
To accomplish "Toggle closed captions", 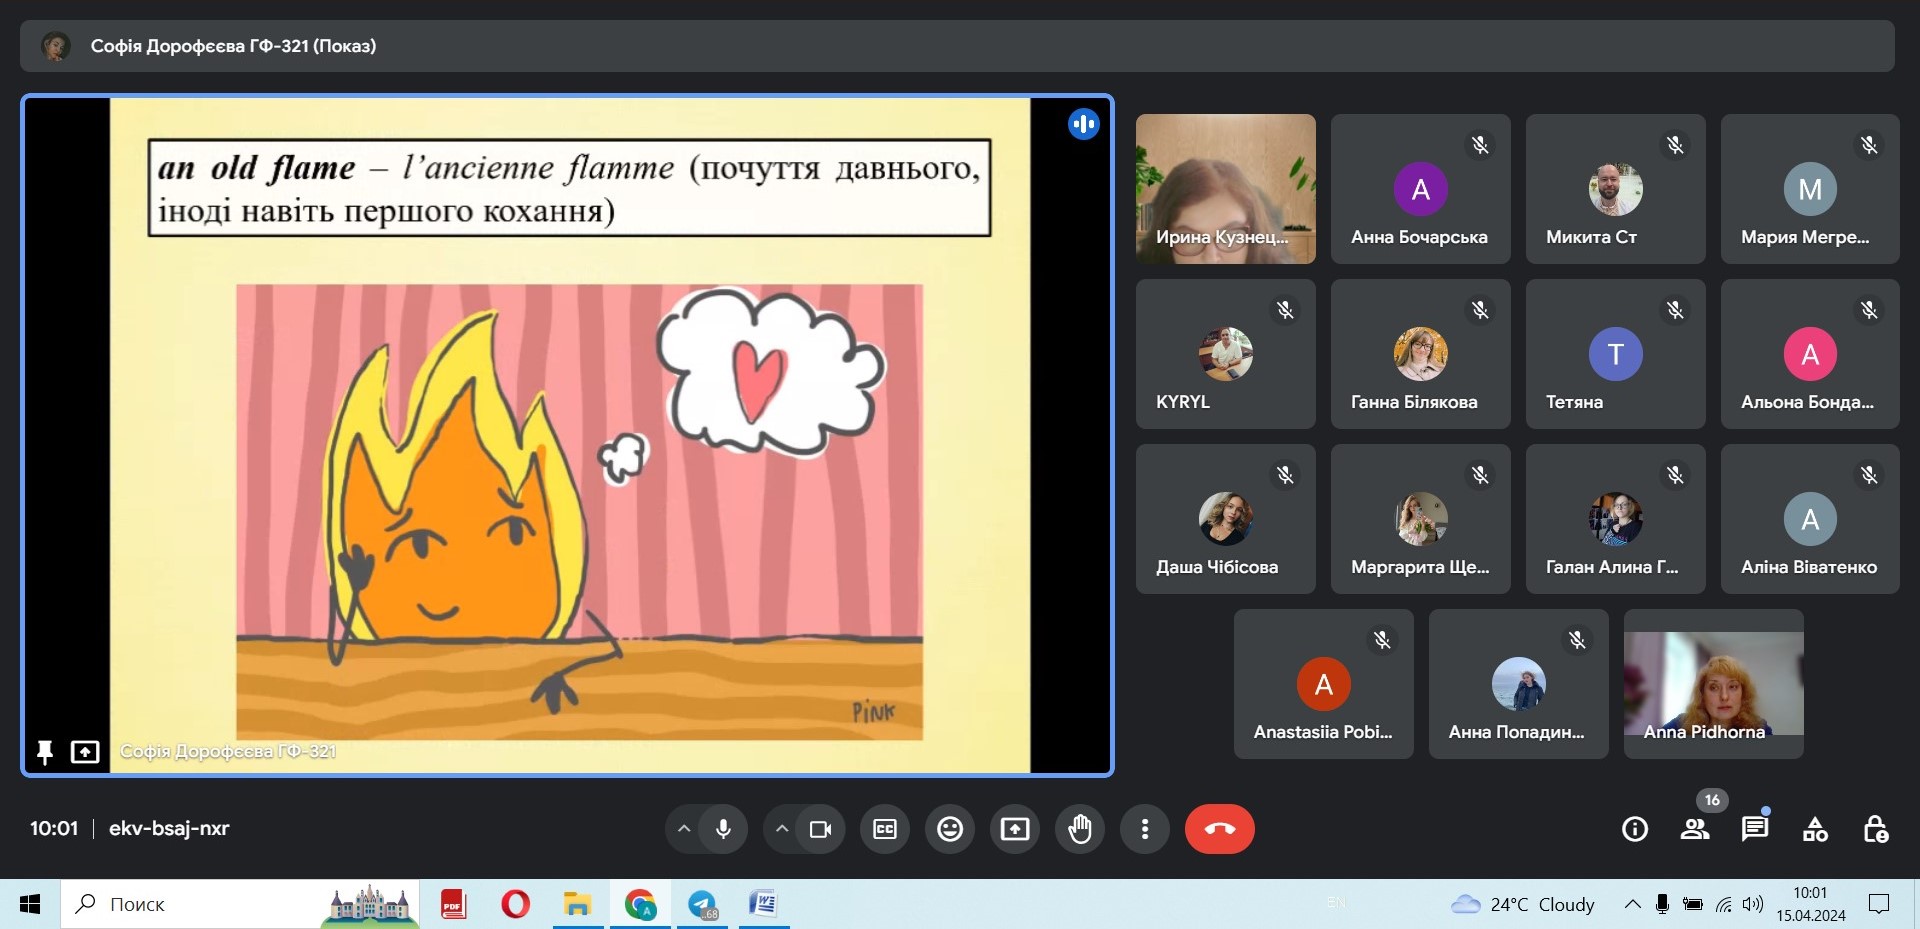I will click(x=885, y=829).
